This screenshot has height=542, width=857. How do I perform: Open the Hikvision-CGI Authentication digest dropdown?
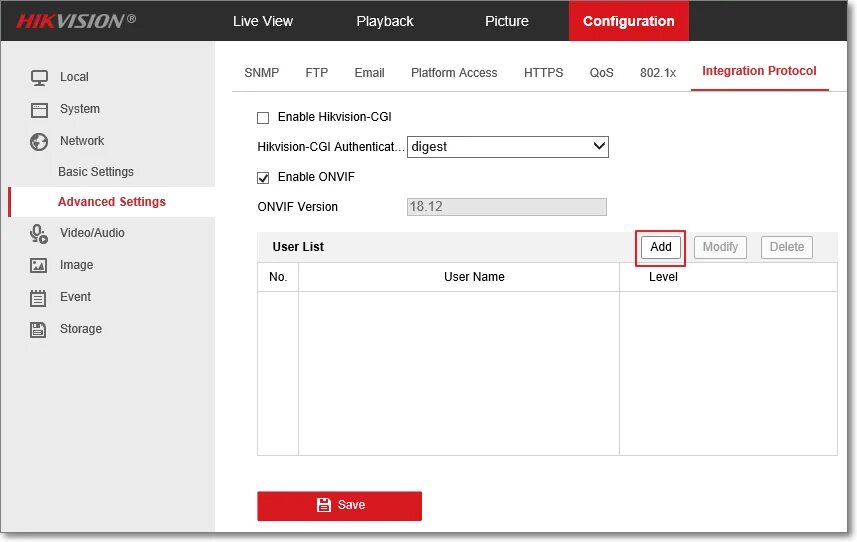pyautogui.click(x=508, y=146)
